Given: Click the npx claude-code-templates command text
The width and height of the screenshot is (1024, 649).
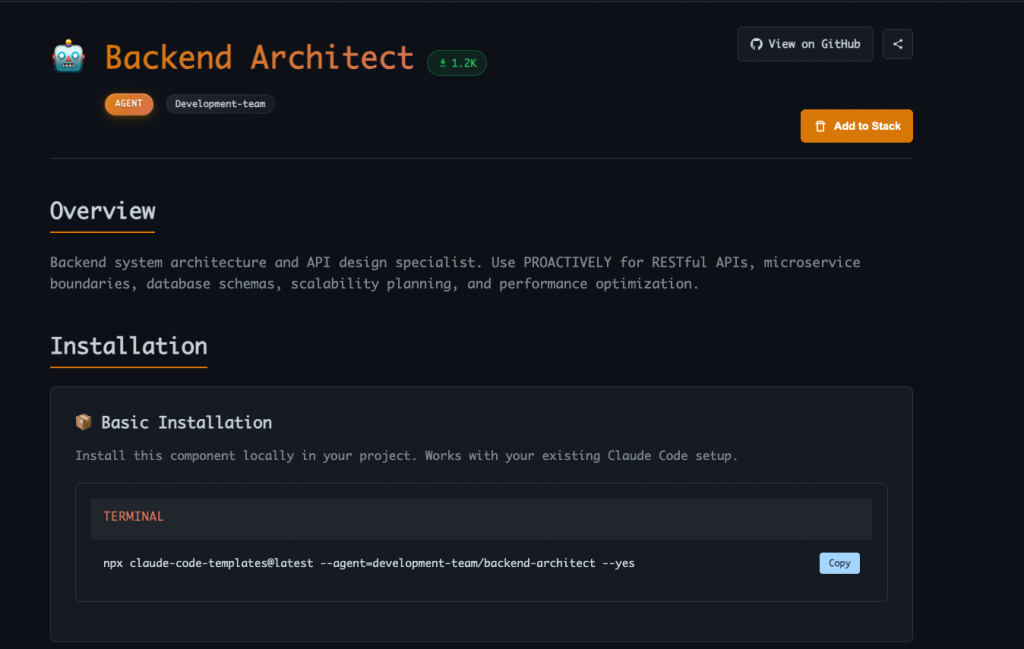Looking at the screenshot, I should pyautogui.click(x=369, y=563).
